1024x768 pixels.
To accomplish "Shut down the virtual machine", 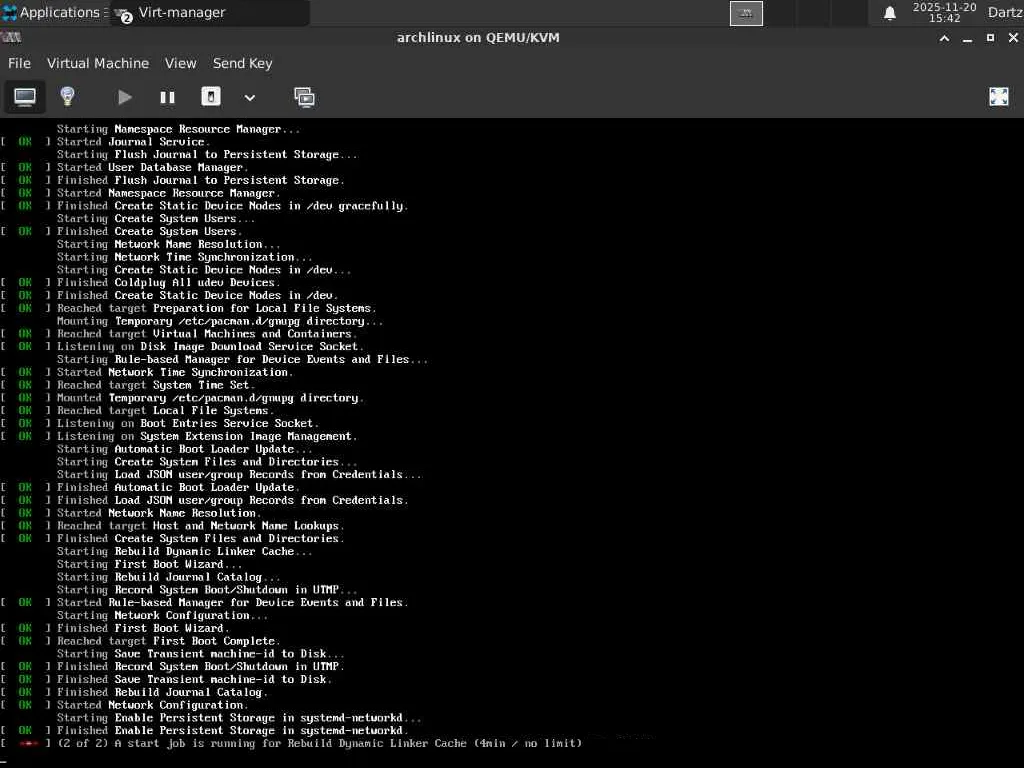I will pyautogui.click(x=210, y=97).
